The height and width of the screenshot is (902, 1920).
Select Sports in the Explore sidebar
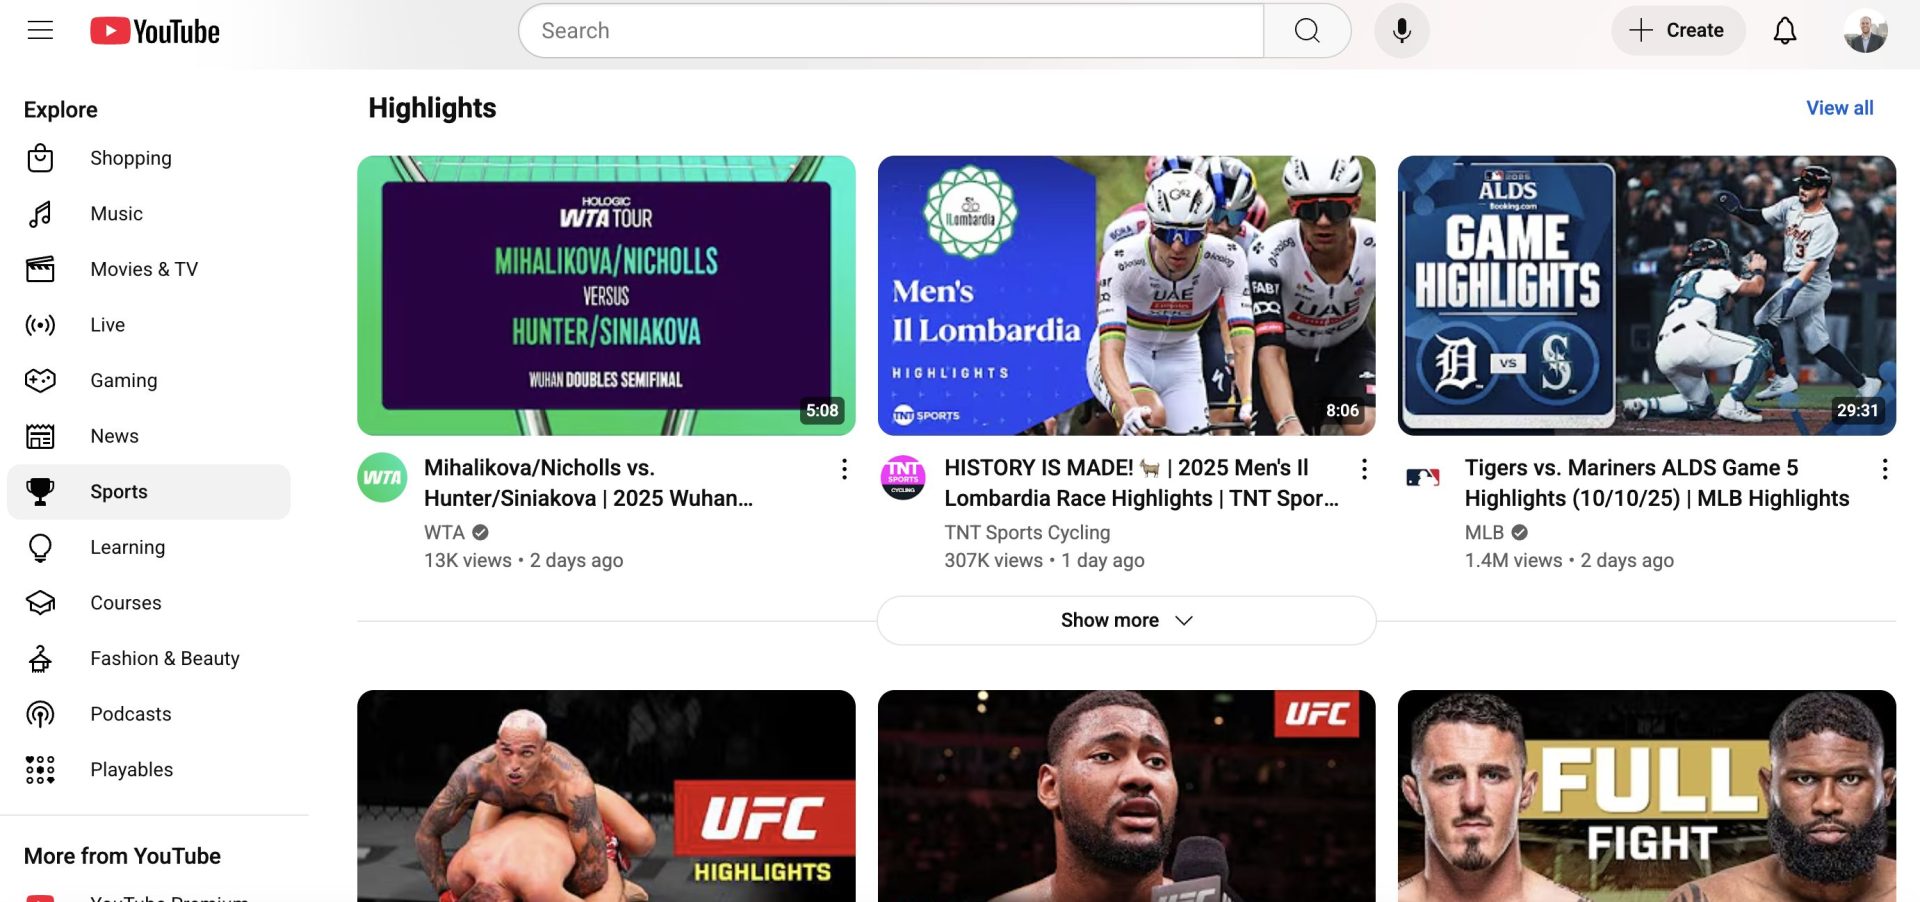[x=118, y=491]
